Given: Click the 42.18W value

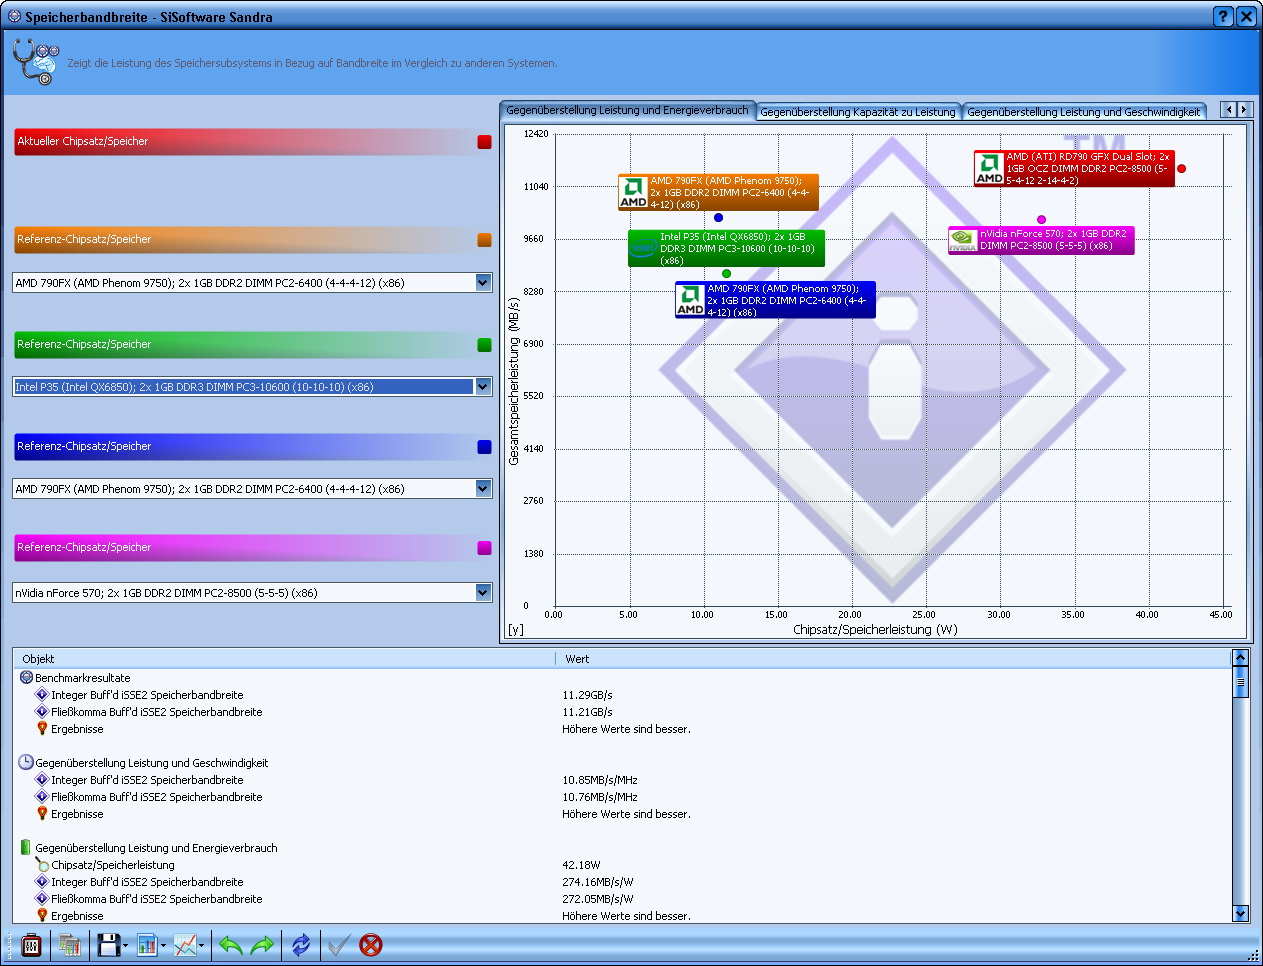Looking at the screenshot, I should pyautogui.click(x=581, y=865).
